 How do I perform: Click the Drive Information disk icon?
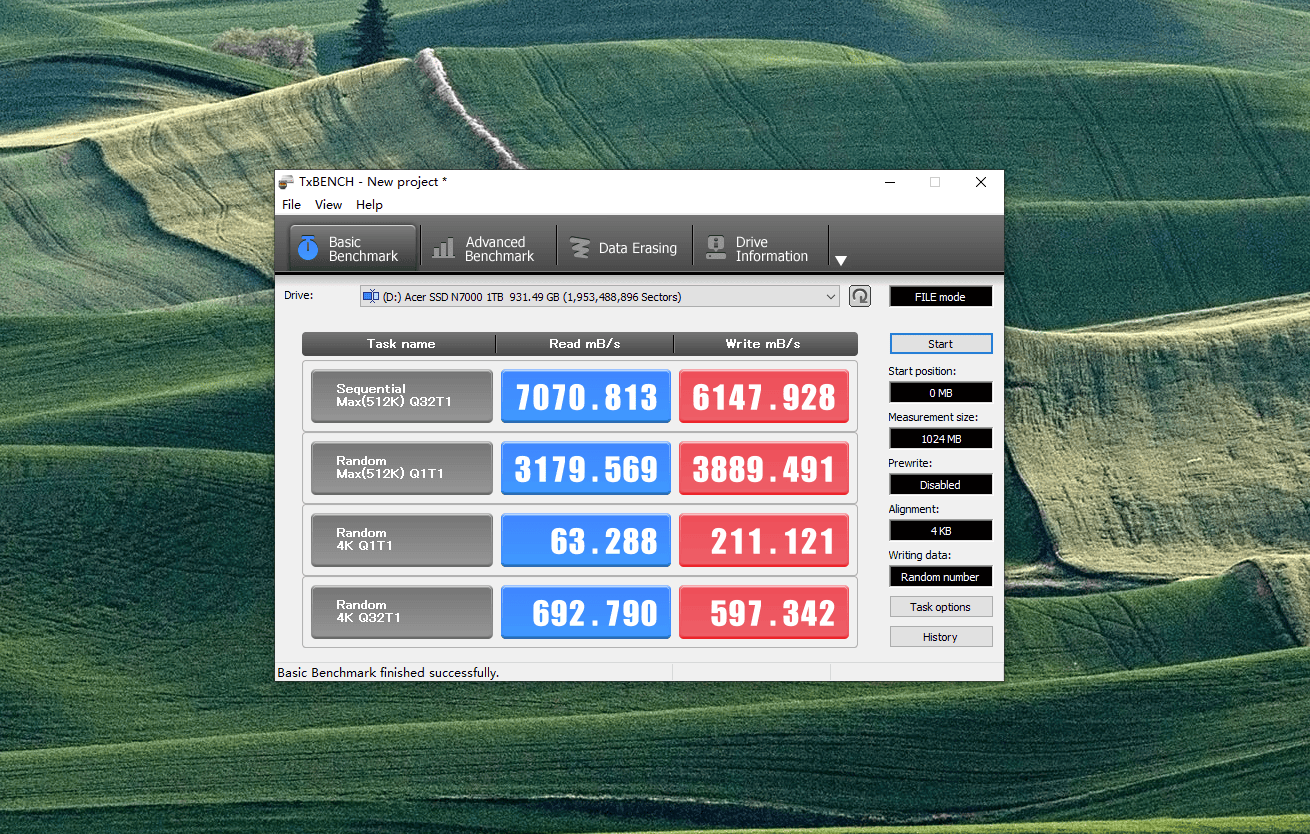716,248
